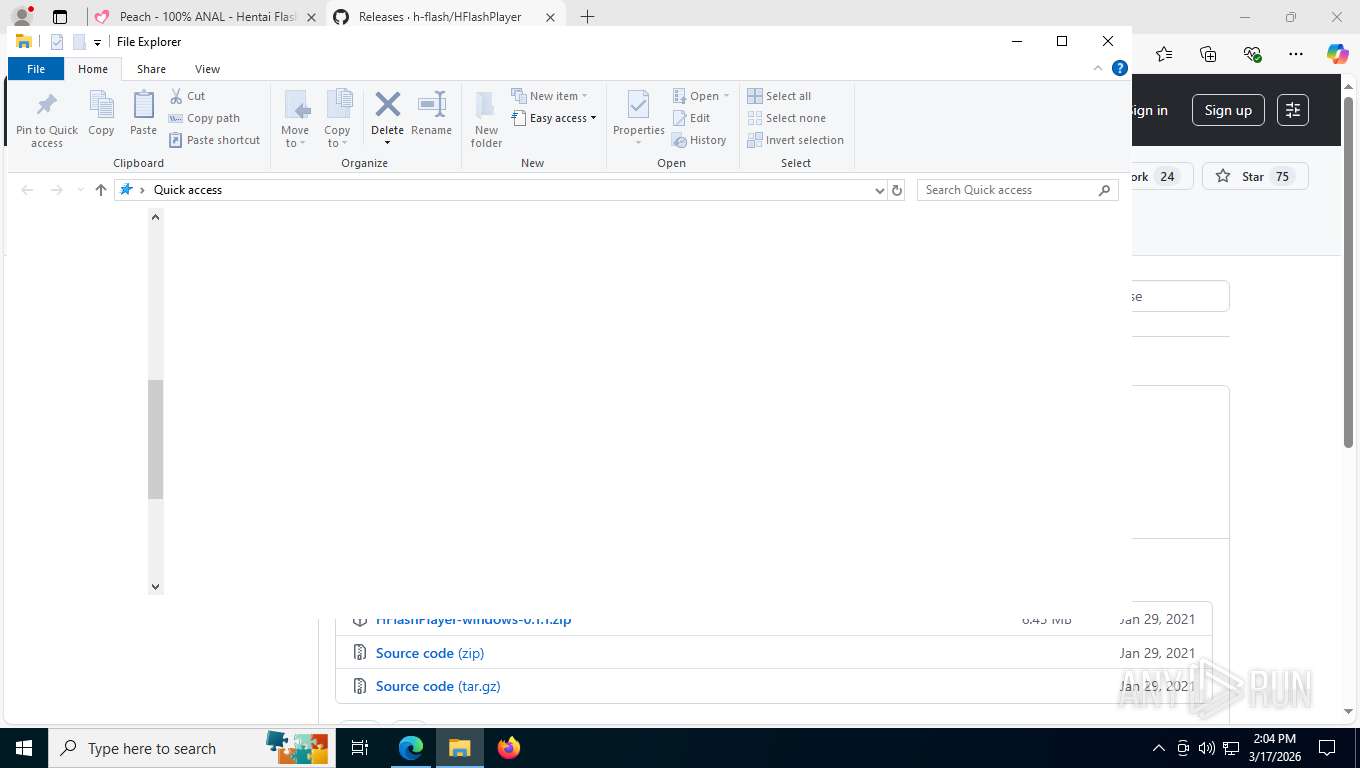1360x768 pixels.
Task: Click the Windows Start button
Action: 23,748
